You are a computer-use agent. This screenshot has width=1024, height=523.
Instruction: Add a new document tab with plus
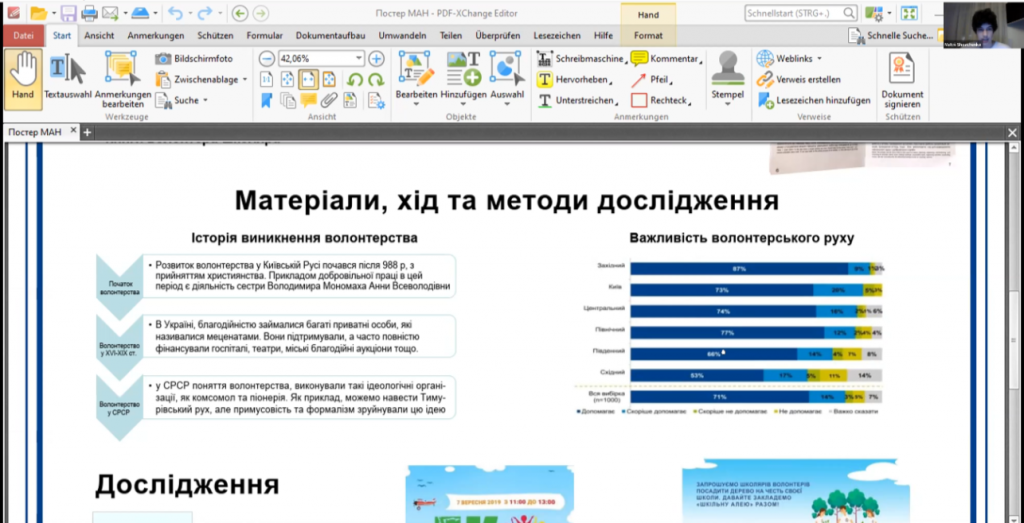(x=86, y=133)
